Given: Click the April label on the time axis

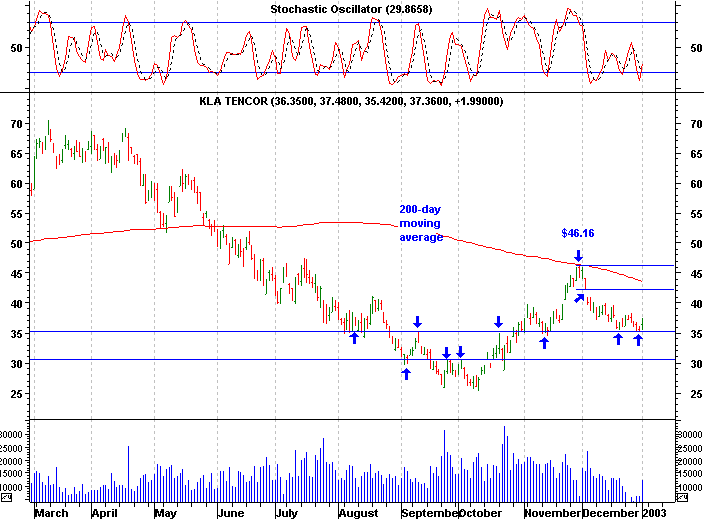Looking at the screenshot, I should 104,513.
